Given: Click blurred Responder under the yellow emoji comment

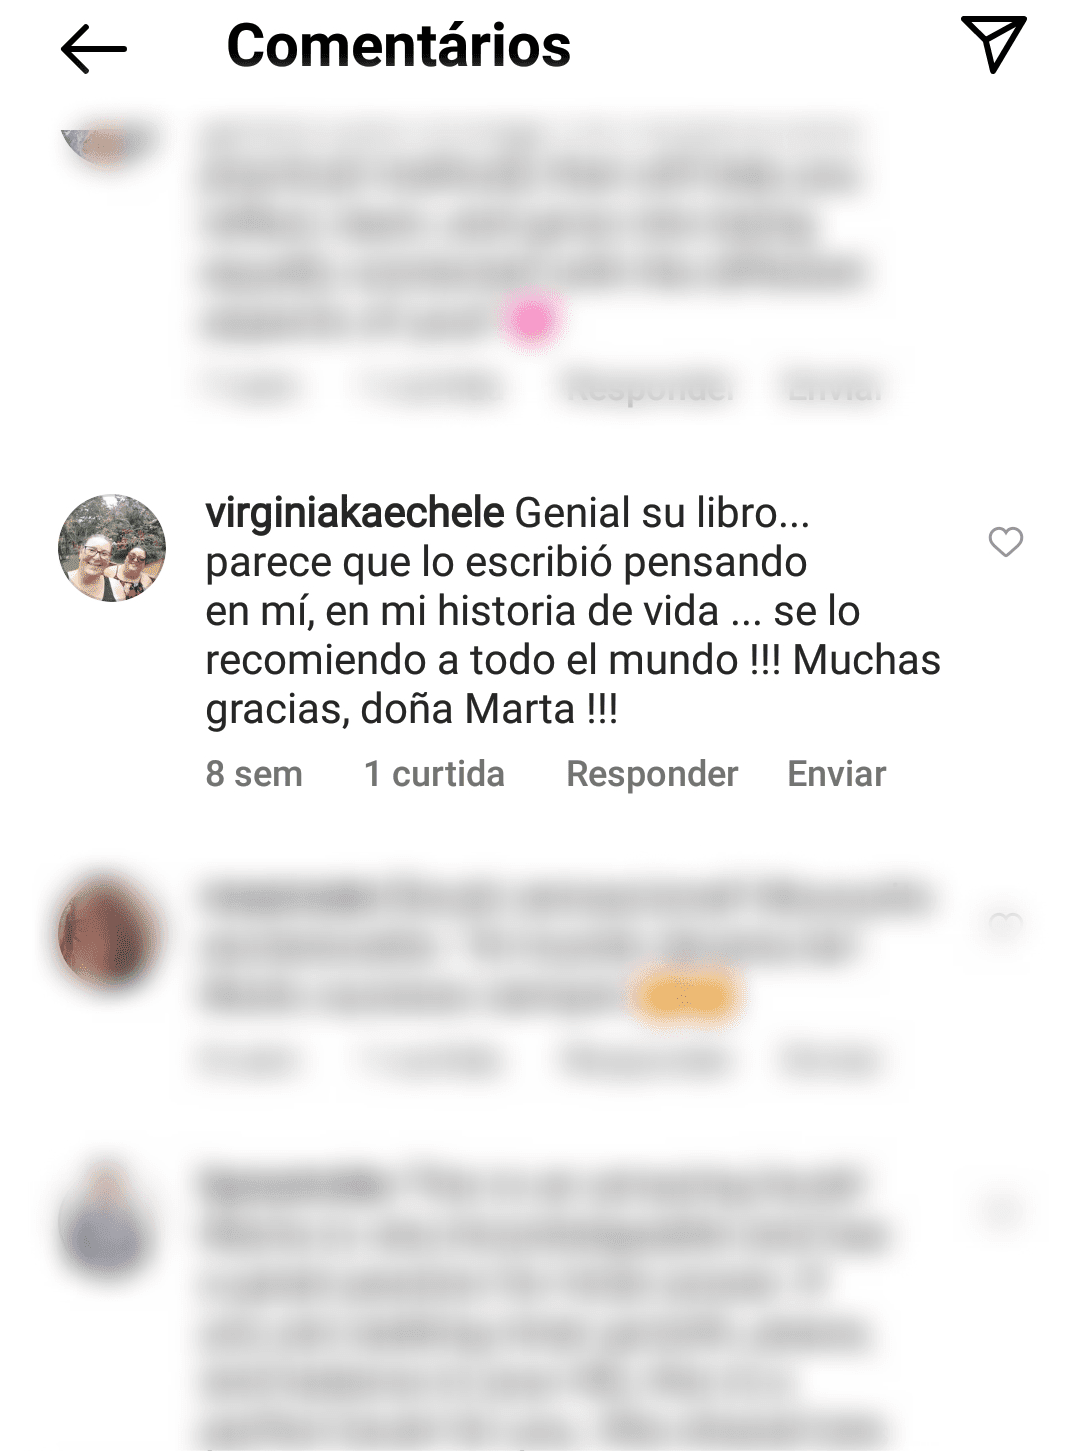Looking at the screenshot, I should [648, 1060].
